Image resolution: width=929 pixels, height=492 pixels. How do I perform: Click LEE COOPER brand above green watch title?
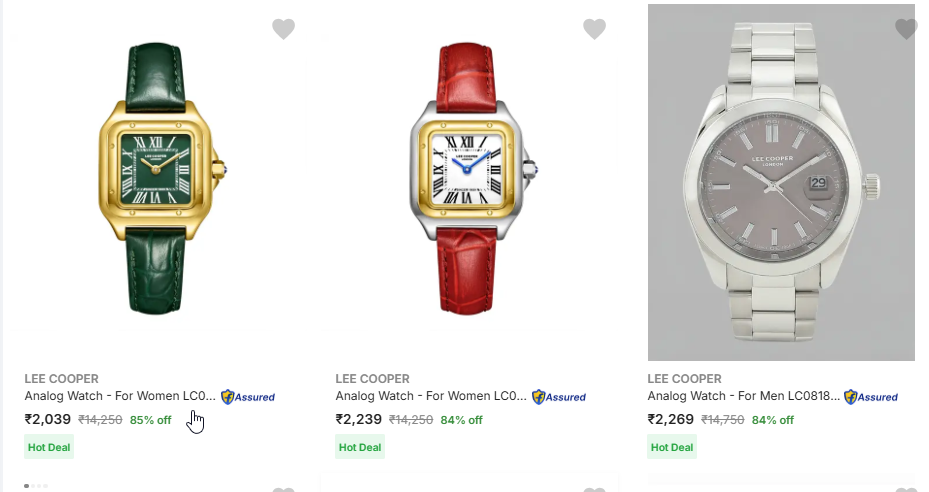[x=61, y=379]
